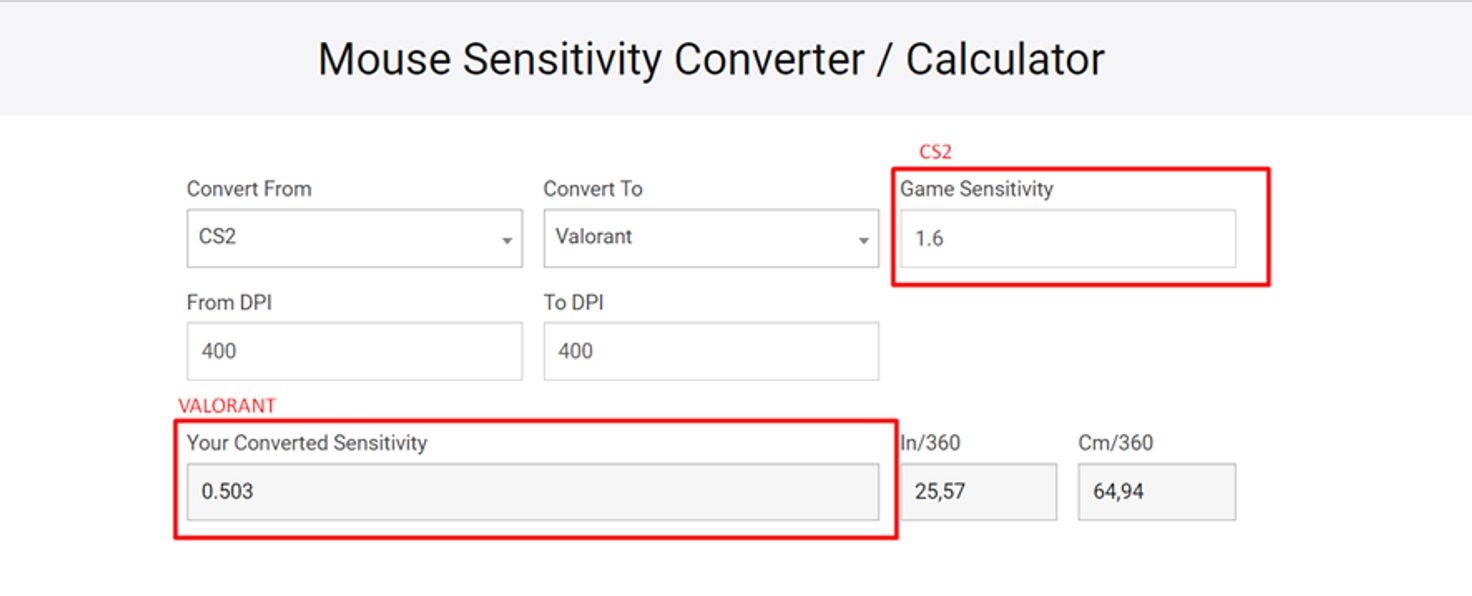This screenshot has width=1472, height=596.
Task: Click the red VALORANT annotation text
Action: 226,406
